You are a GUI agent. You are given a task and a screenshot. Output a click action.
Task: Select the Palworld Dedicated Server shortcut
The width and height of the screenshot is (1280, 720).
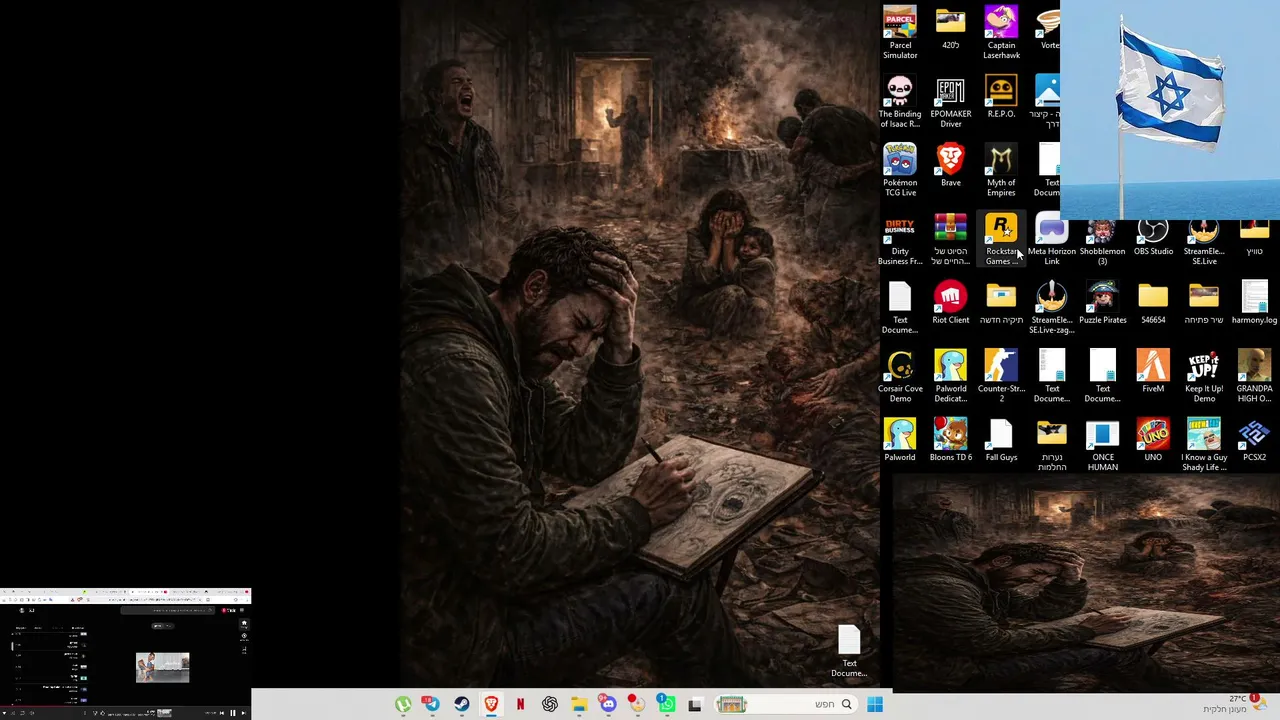951,376
